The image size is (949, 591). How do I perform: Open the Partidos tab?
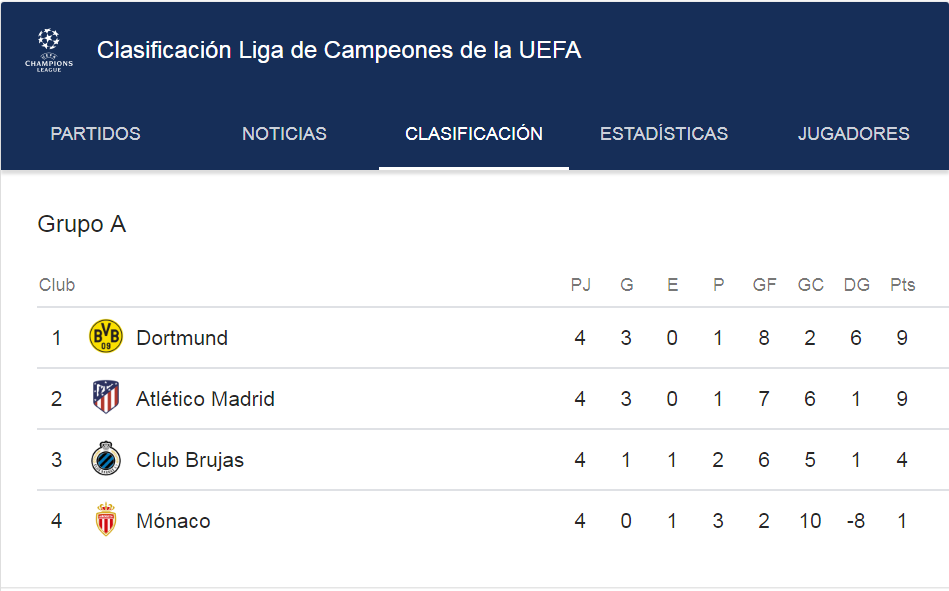coord(96,134)
